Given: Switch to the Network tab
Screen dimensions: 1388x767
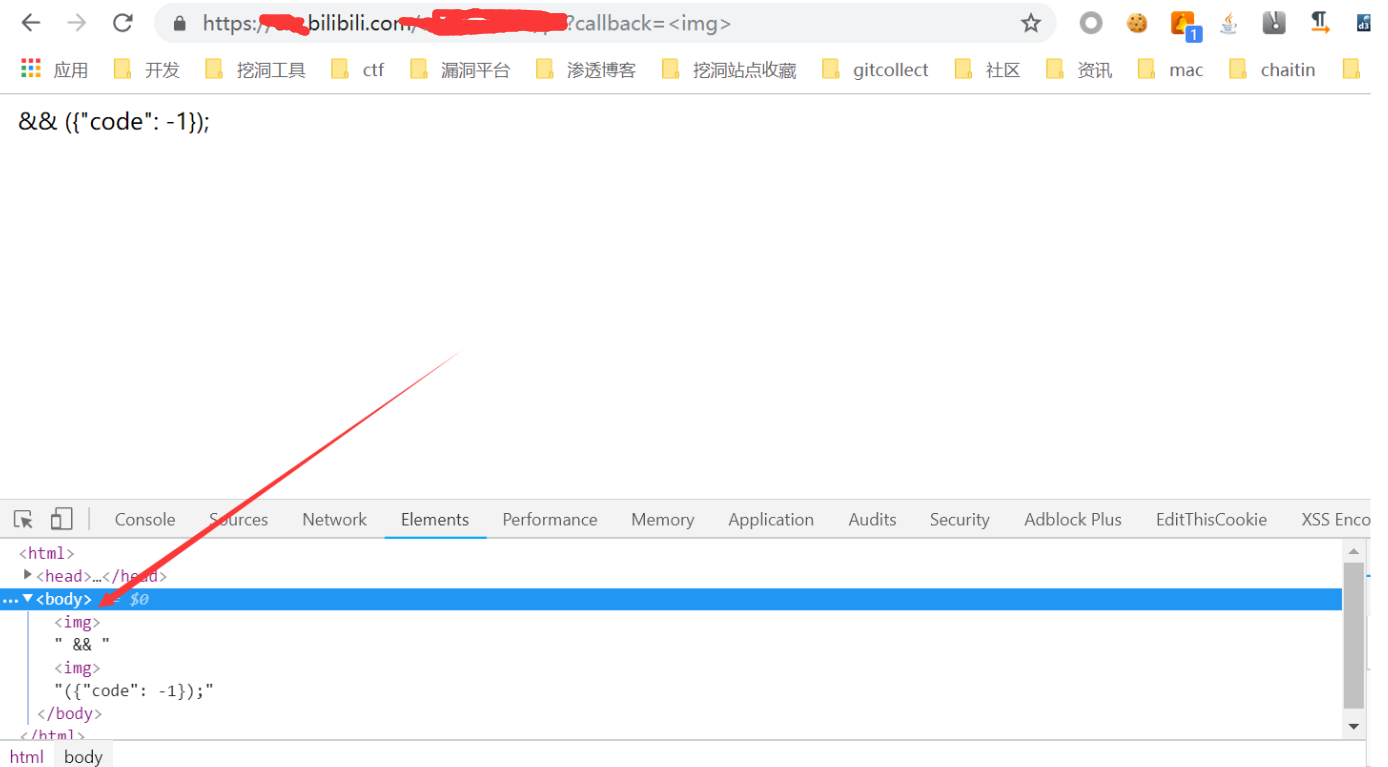Looking at the screenshot, I should [335, 519].
